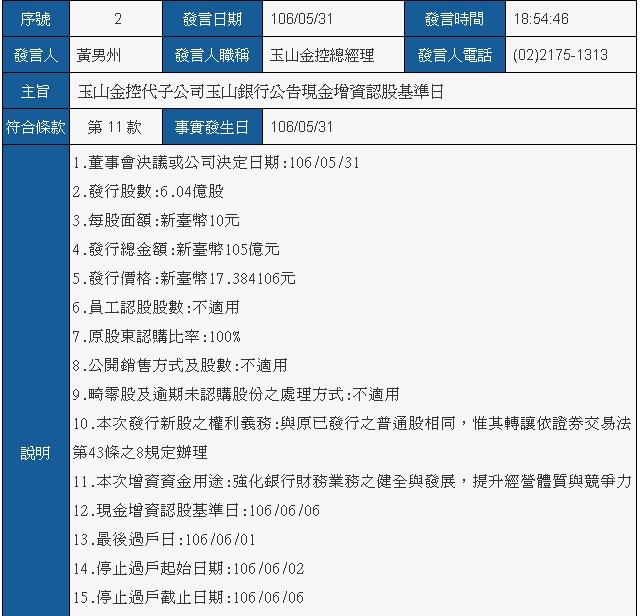Screen dimensions: 640x616
Task: Click the 發言人職稱 header cell
Action: click(x=212, y=55)
